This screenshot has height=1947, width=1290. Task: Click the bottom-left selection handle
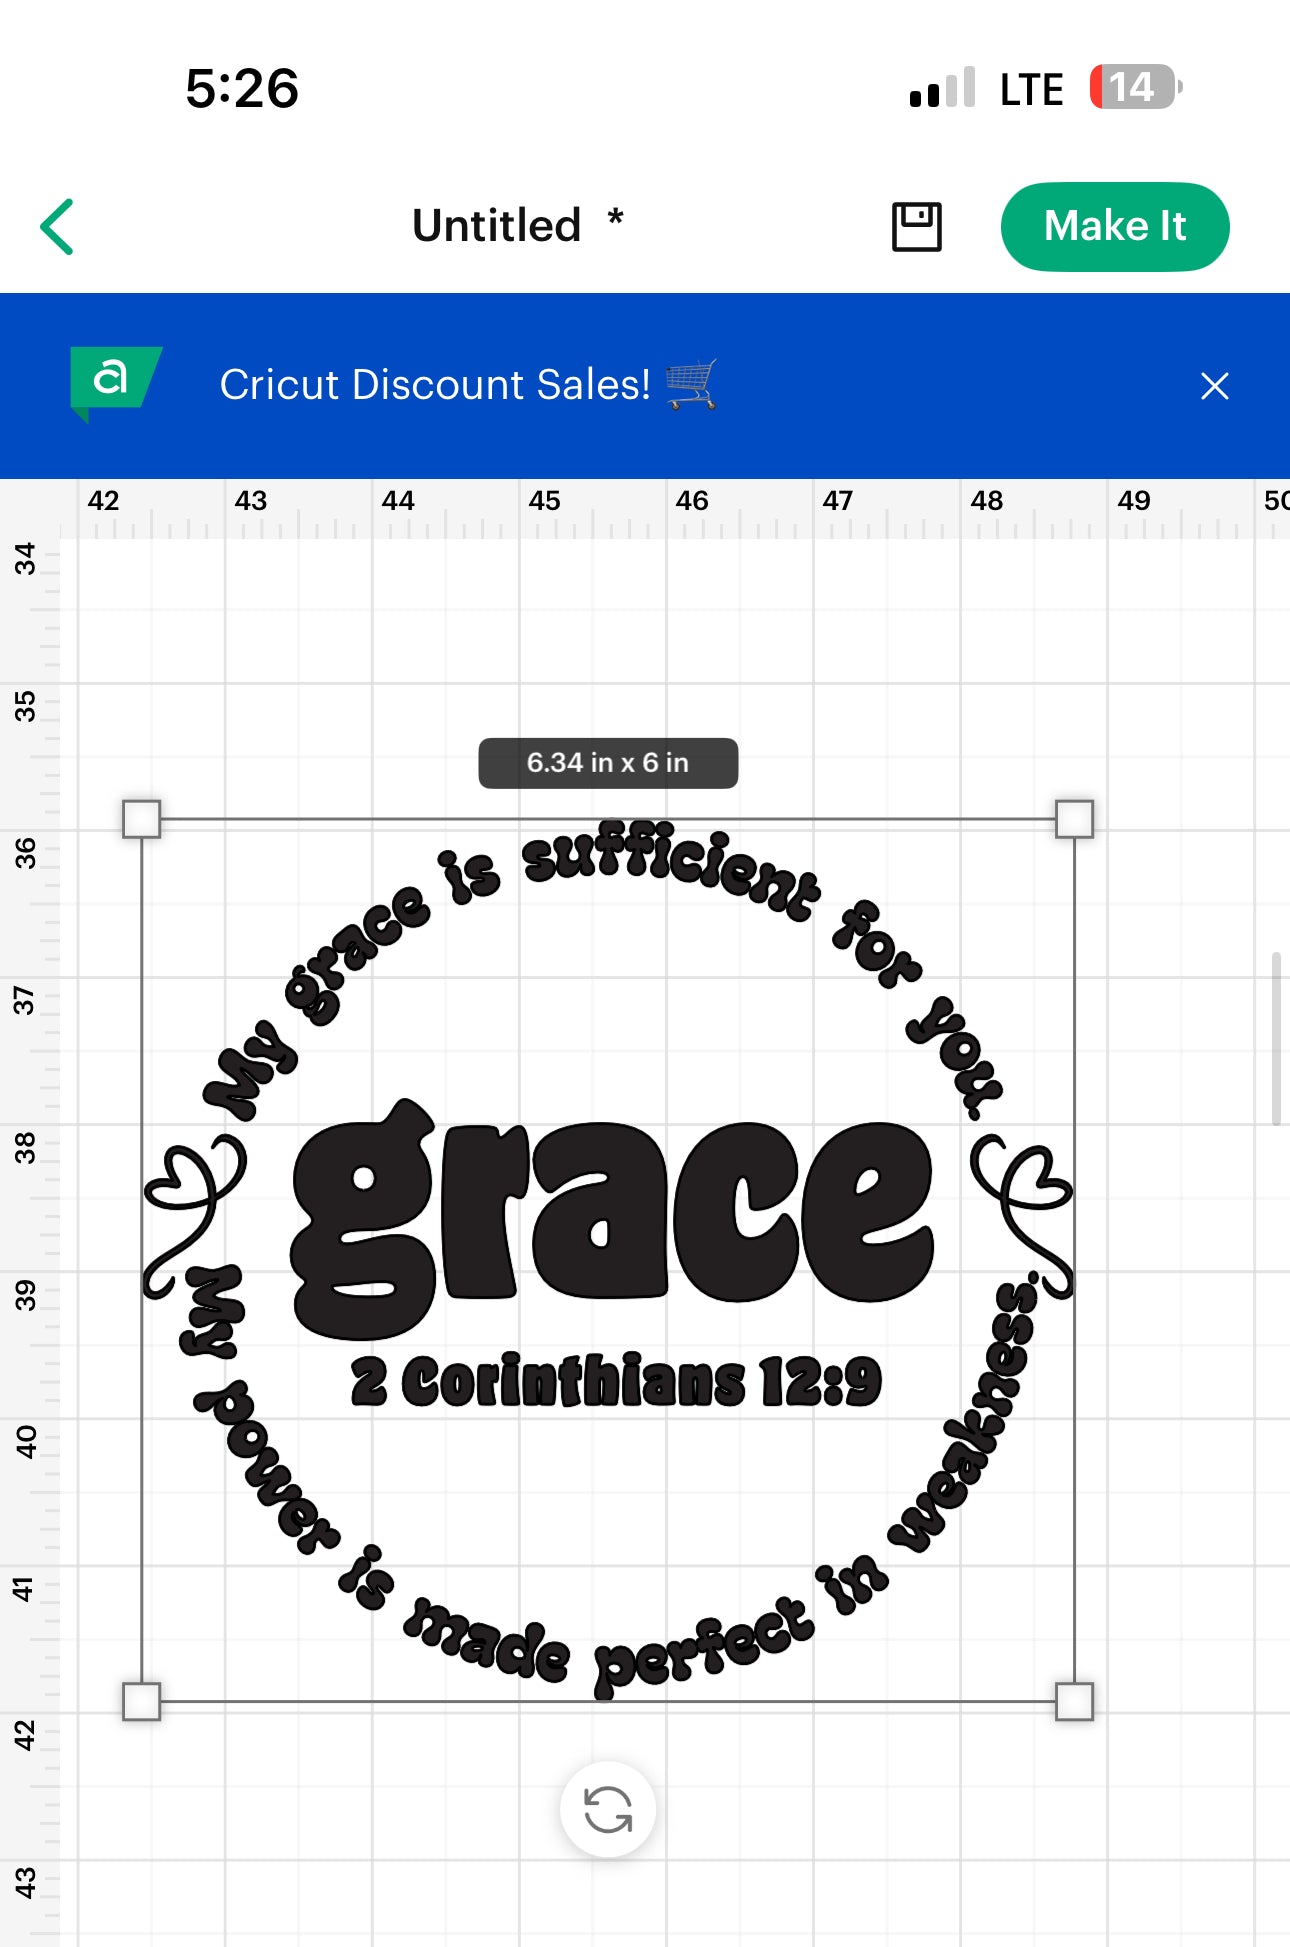(141, 1701)
